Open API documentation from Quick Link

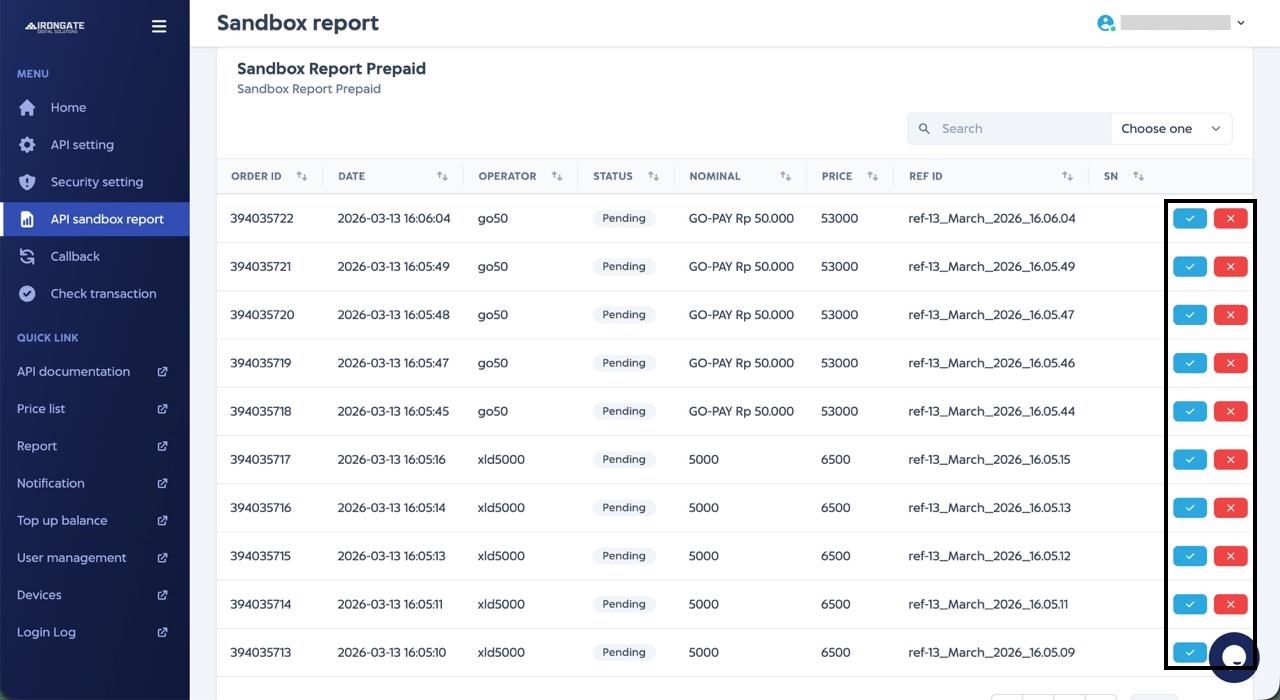click(72, 371)
